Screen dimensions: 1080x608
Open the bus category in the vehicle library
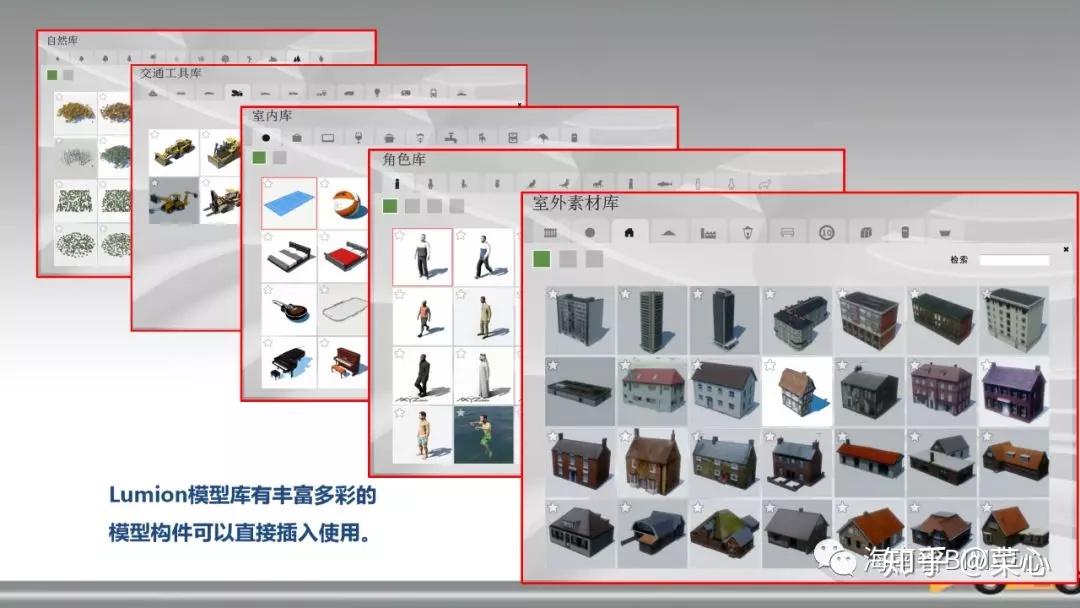pos(406,91)
